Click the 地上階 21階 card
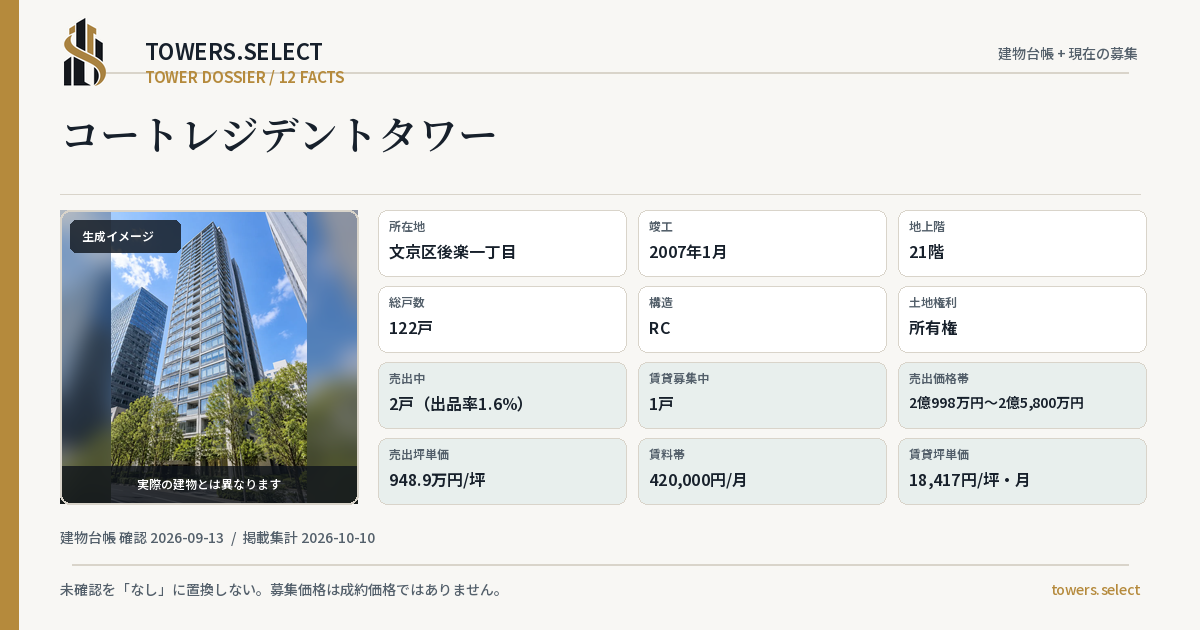The width and height of the screenshot is (1200, 630). point(1022,243)
